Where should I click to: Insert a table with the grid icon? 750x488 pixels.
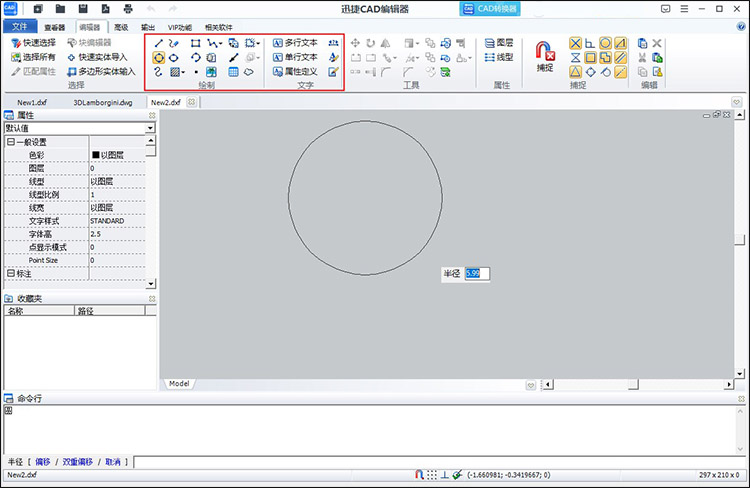(233, 72)
